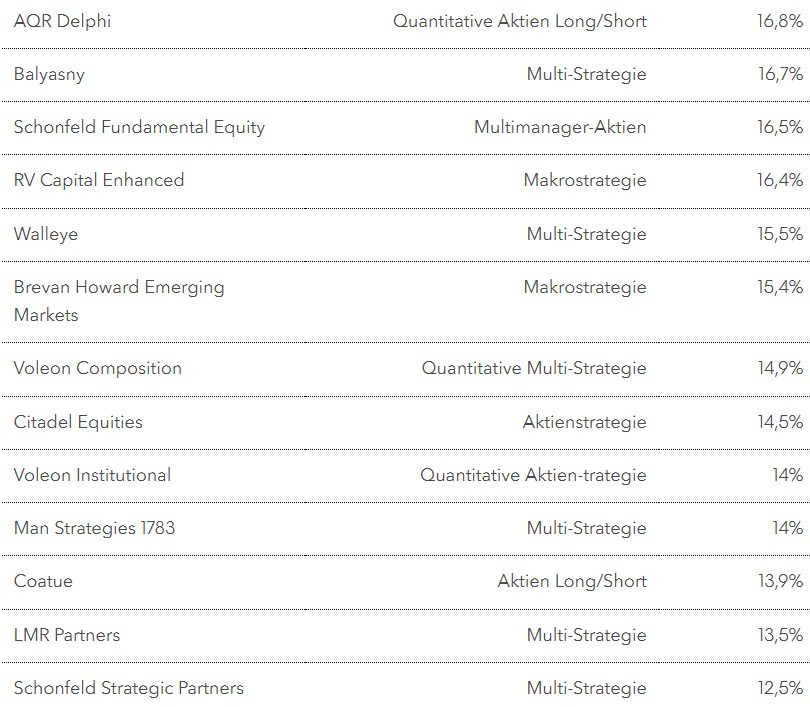Click Voleon Composition fund name
Screen dimensions: 810x707
pos(98,368)
